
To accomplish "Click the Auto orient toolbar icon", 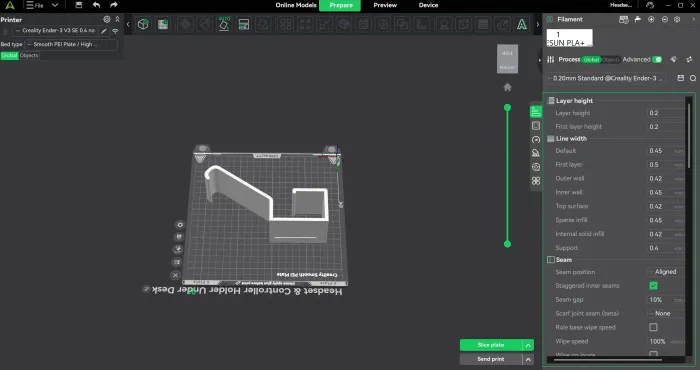I will point(224,24).
